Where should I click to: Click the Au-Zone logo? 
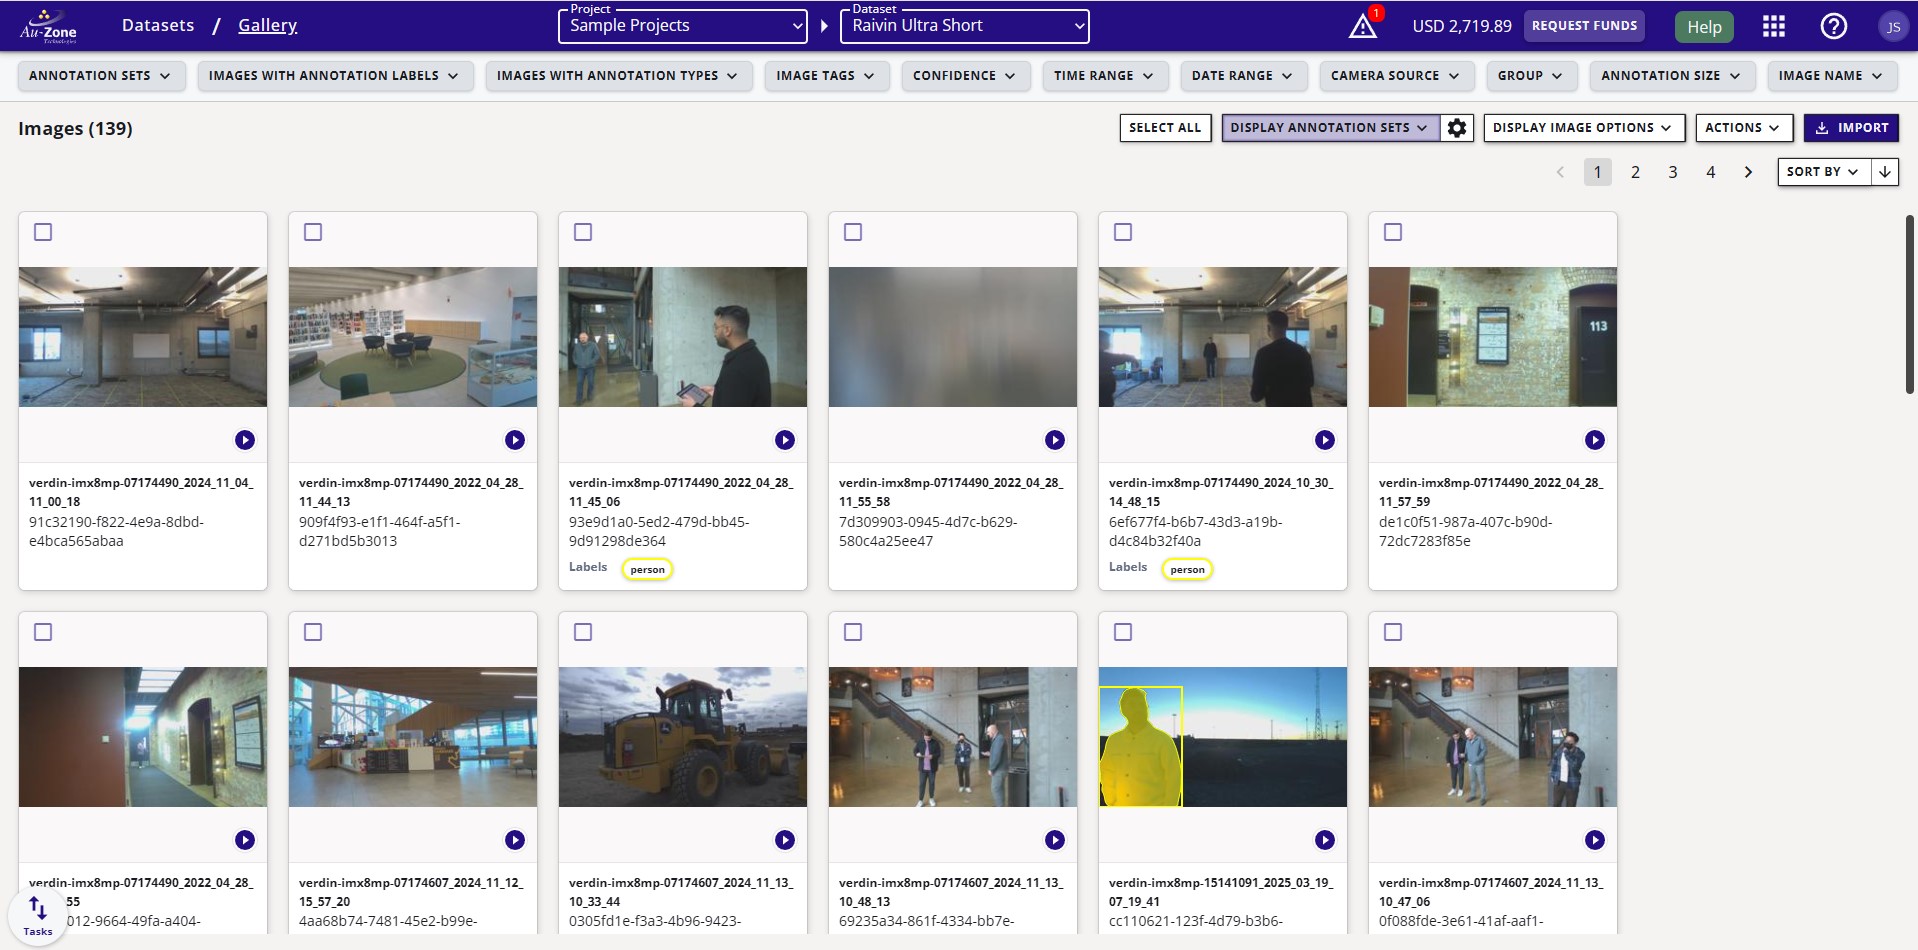[x=48, y=26]
